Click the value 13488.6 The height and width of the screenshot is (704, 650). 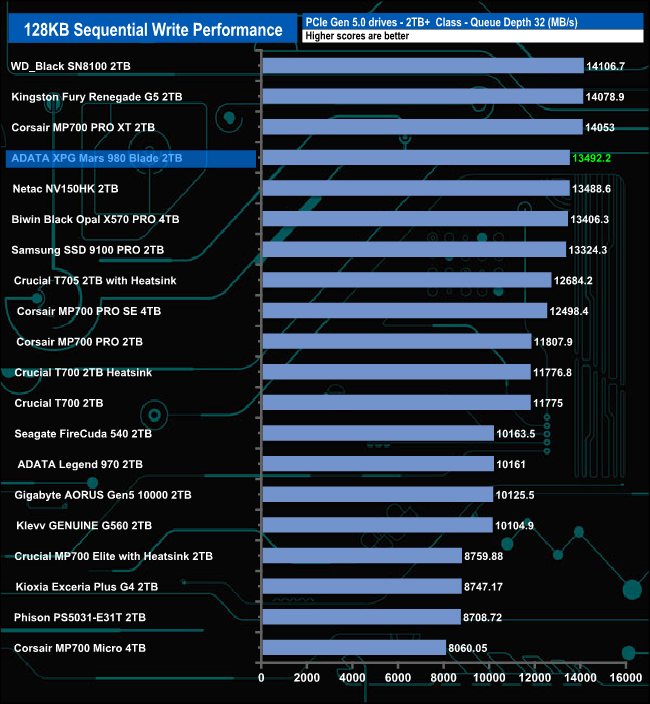click(591, 189)
